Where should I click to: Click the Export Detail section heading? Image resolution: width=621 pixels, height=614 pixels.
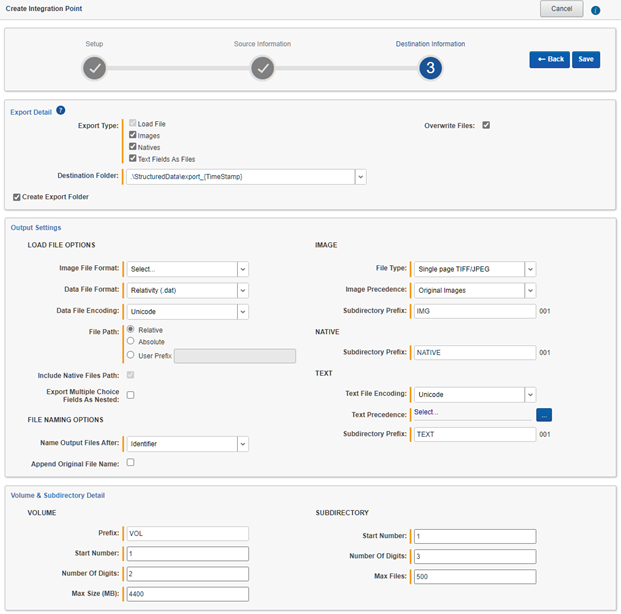coord(31,113)
